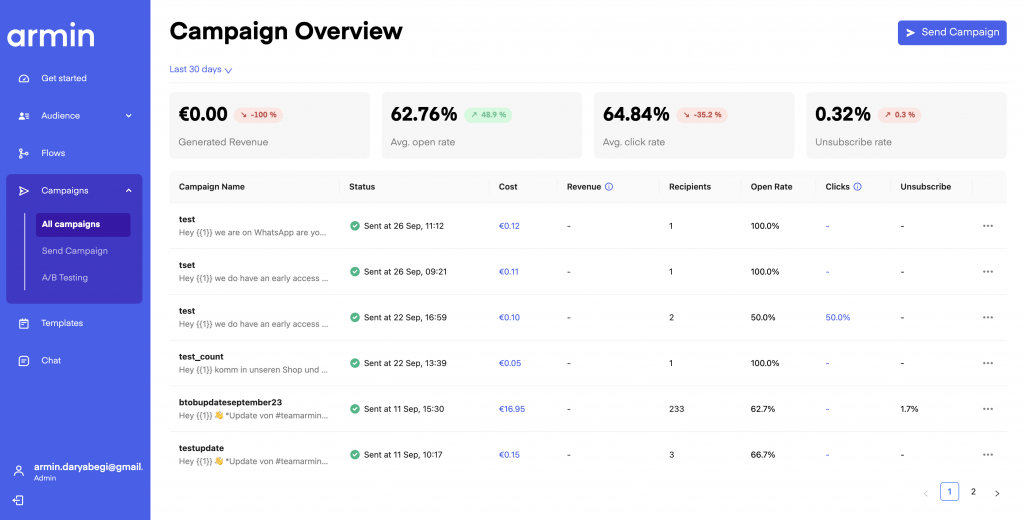The width and height of the screenshot is (1024, 520).
Task: Collapse the Campaigns sidebar section
Action: coord(128,191)
